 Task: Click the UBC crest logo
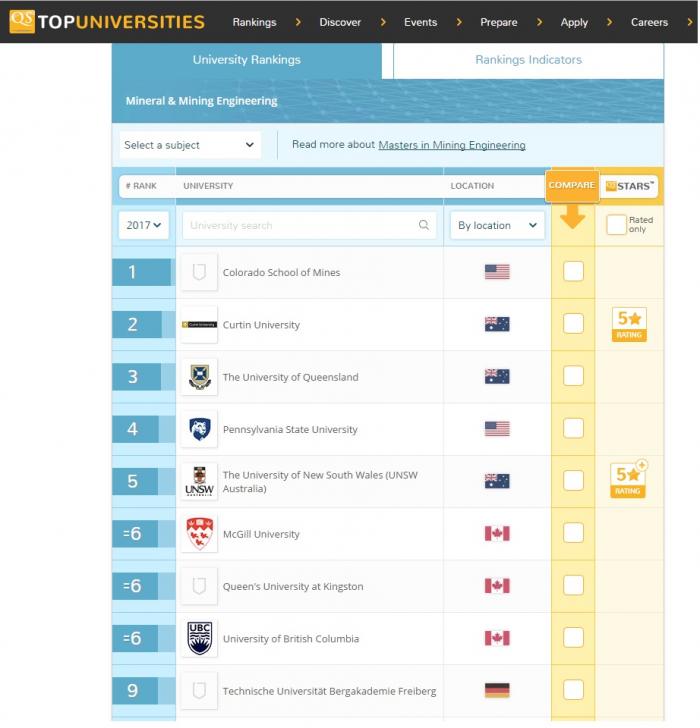(199, 638)
